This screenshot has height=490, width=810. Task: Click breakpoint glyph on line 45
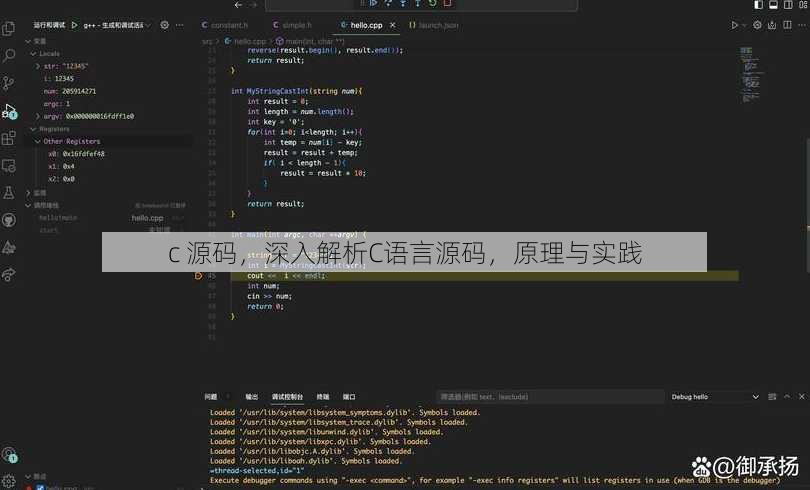(198, 276)
